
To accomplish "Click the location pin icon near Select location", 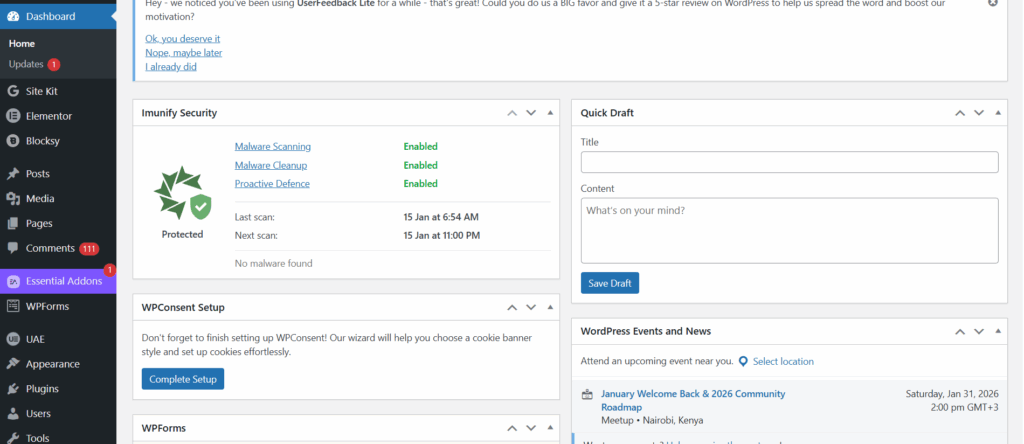I will pyautogui.click(x=743, y=361).
